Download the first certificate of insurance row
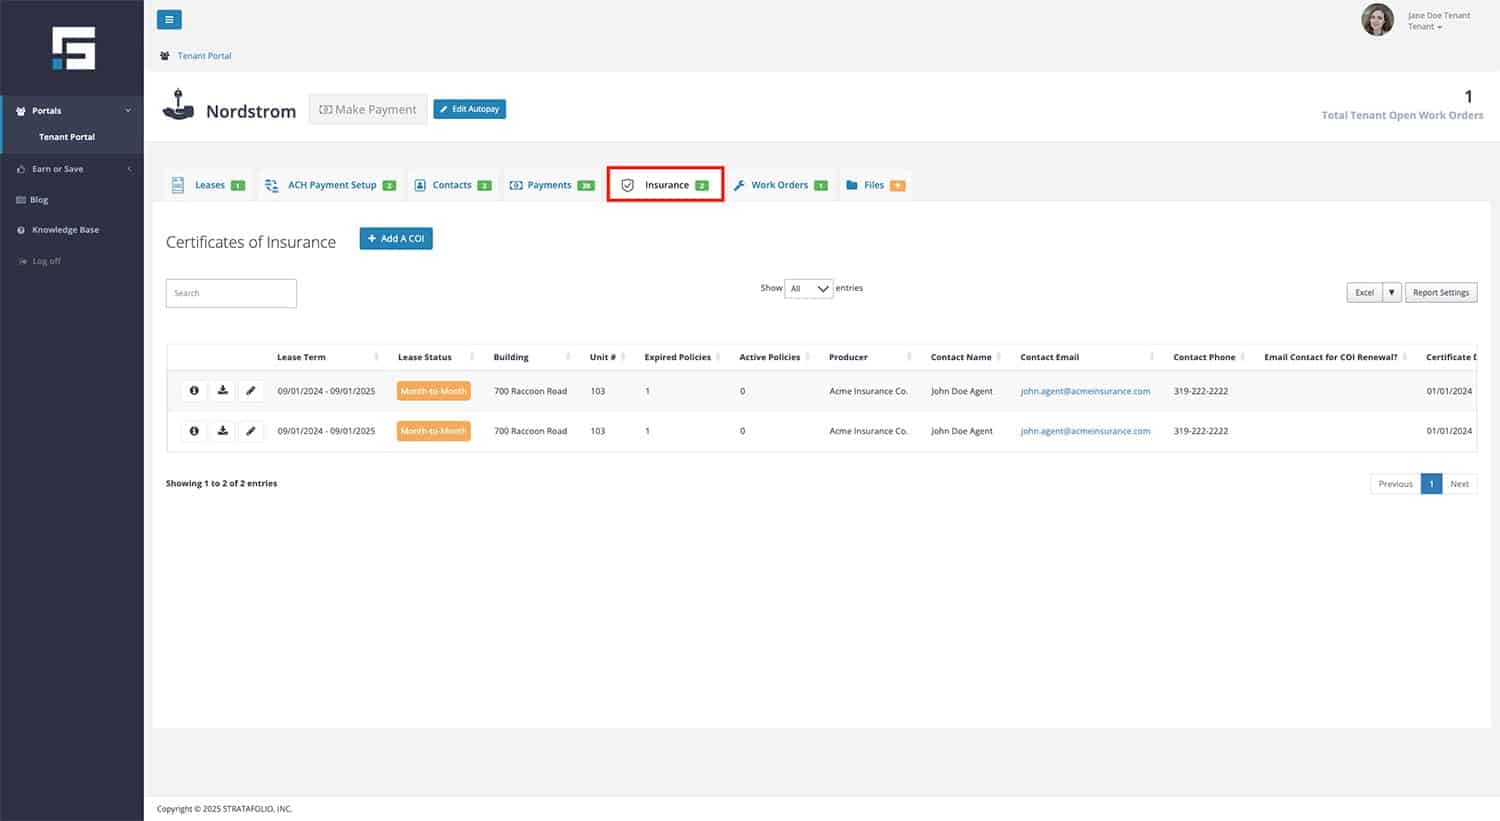The height and width of the screenshot is (821, 1500). tap(223, 391)
